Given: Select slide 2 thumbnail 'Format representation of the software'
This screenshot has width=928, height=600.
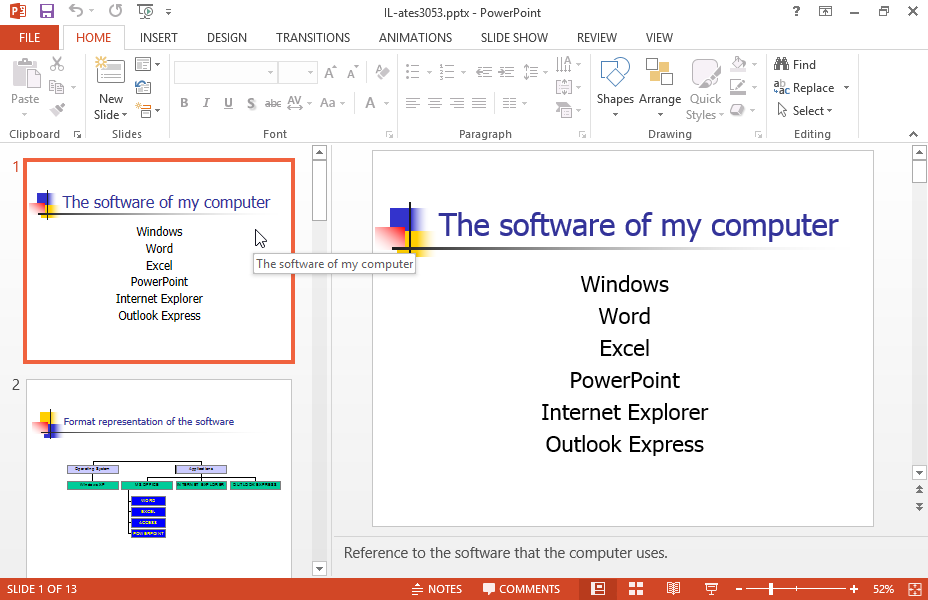Looking at the screenshot, I should 159,477.
